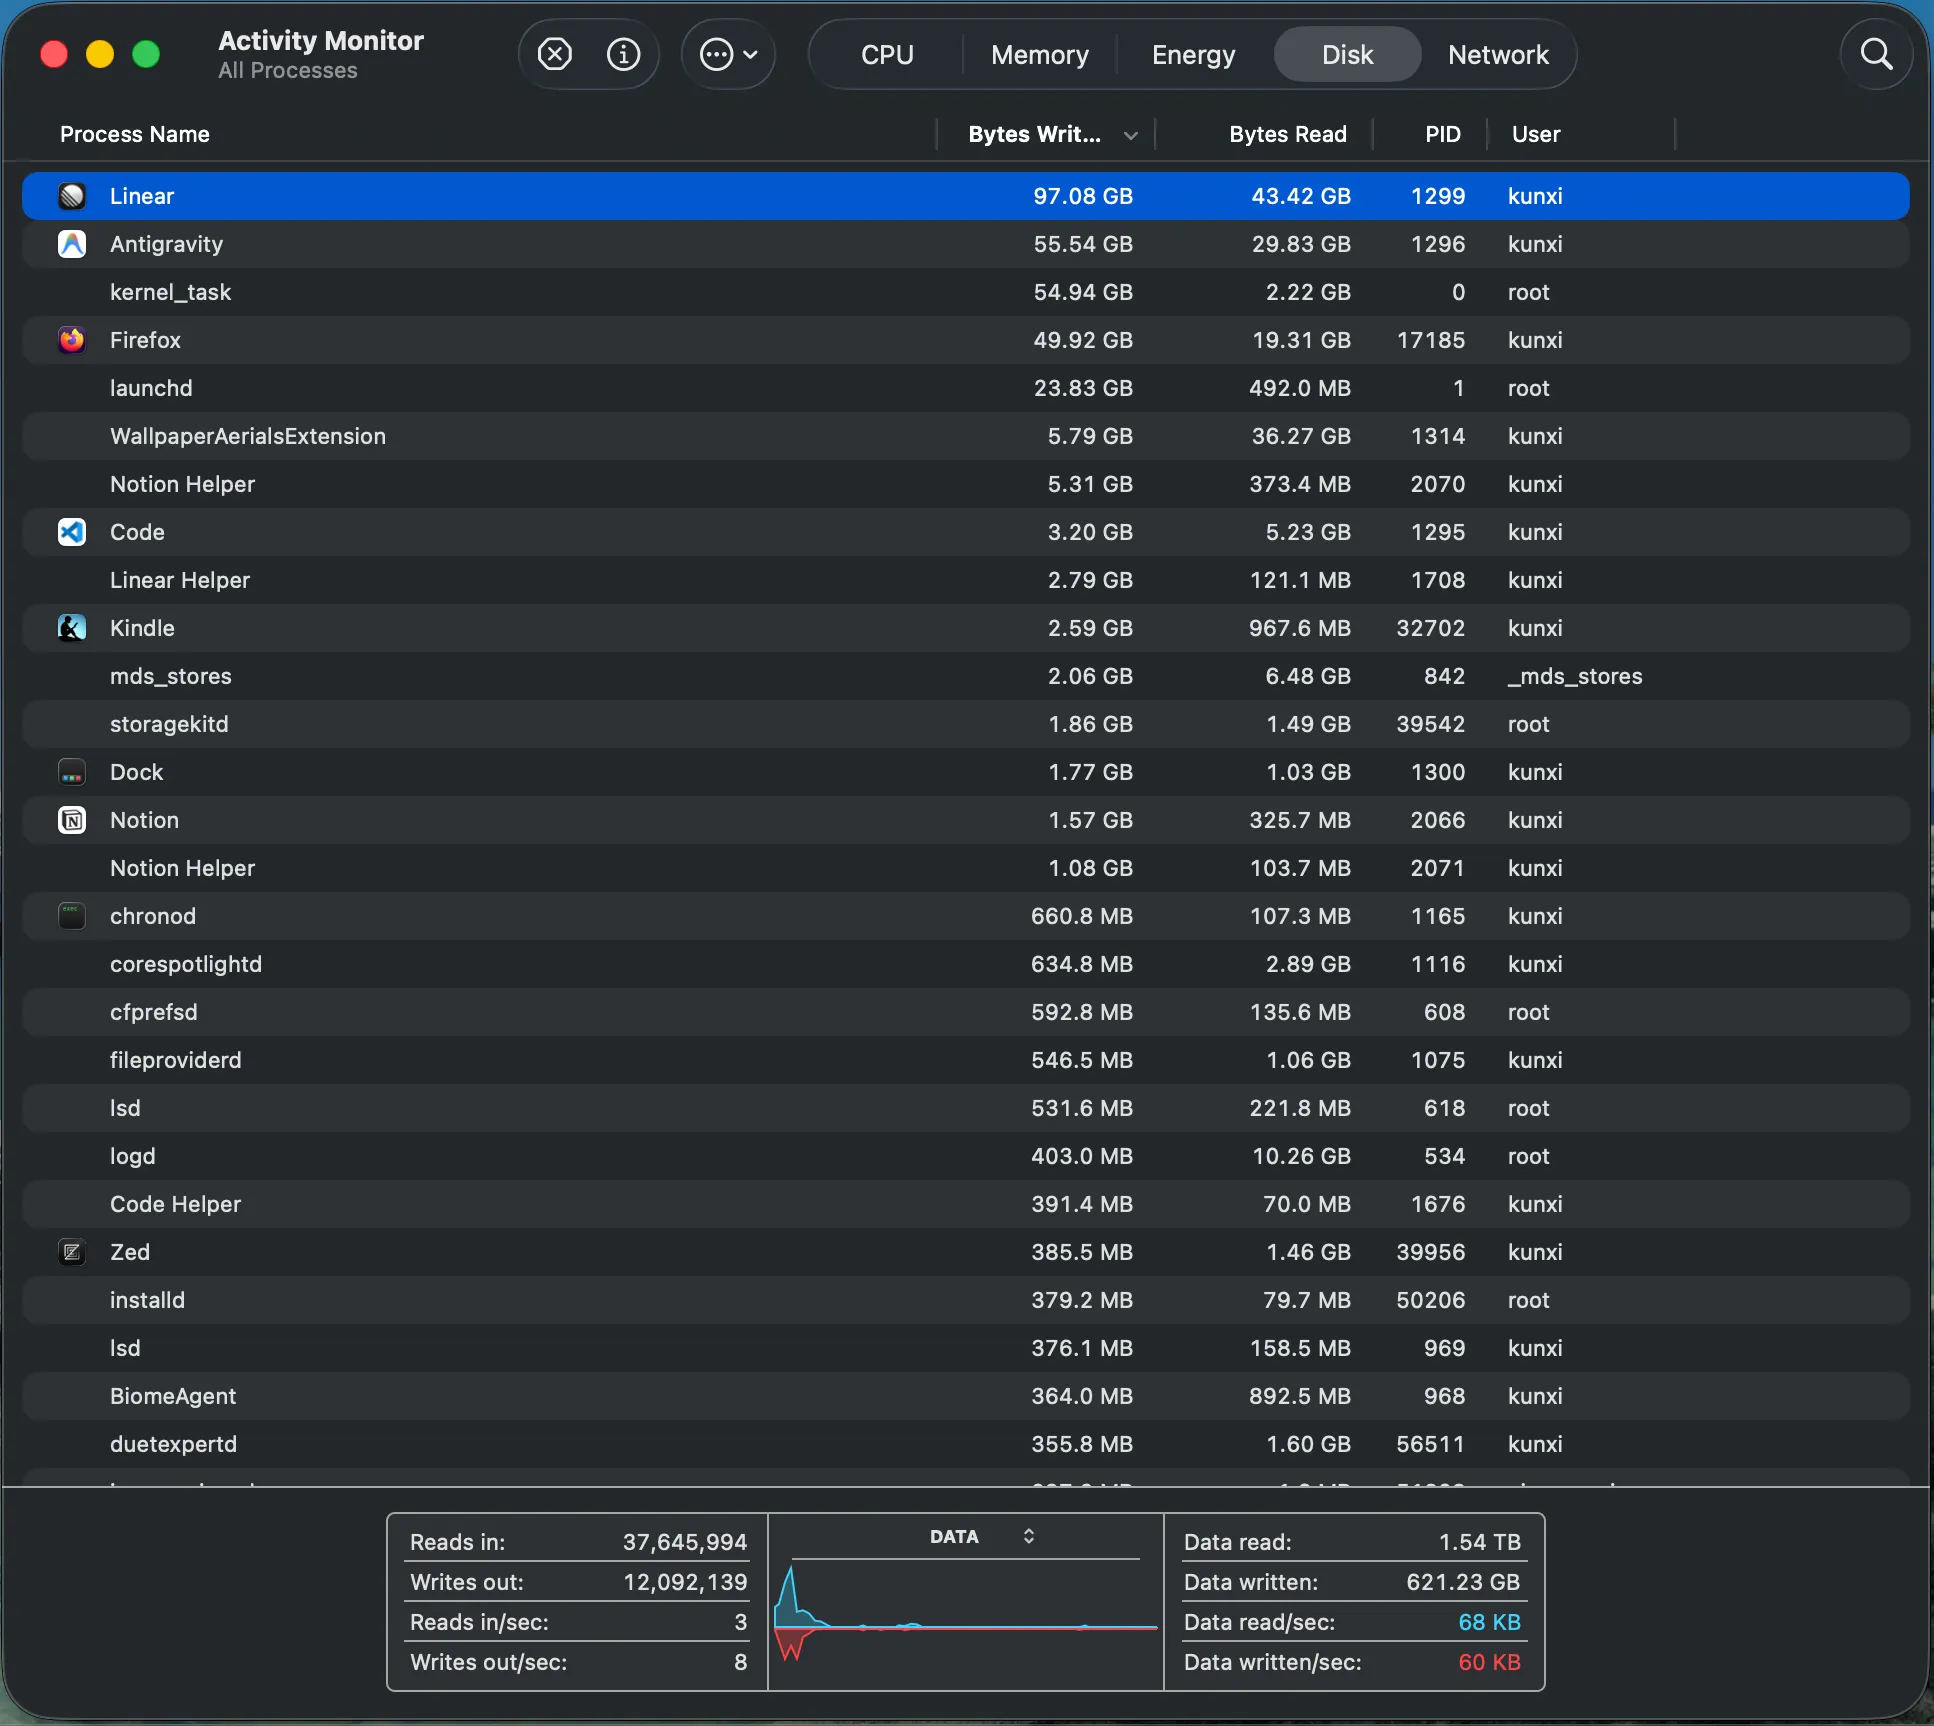The width and height of the screenshot is (1934, 1726).
Task: Sort by the Bytes Read column header
Action: [1287, 134]
